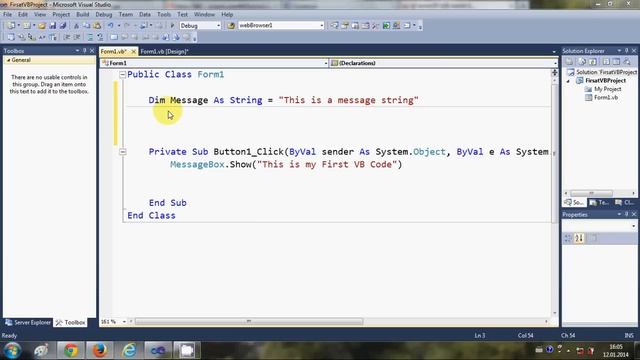Click the New Project toolbar icon

(11, 26)
